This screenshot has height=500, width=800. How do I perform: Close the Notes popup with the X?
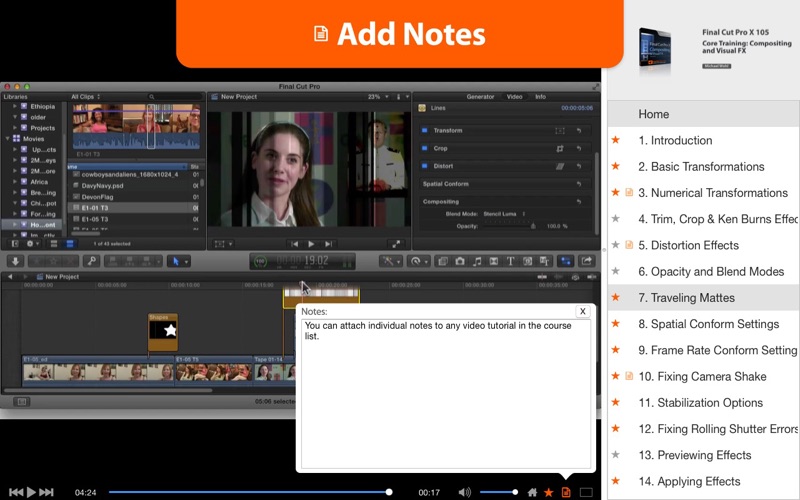coord(583,311)
